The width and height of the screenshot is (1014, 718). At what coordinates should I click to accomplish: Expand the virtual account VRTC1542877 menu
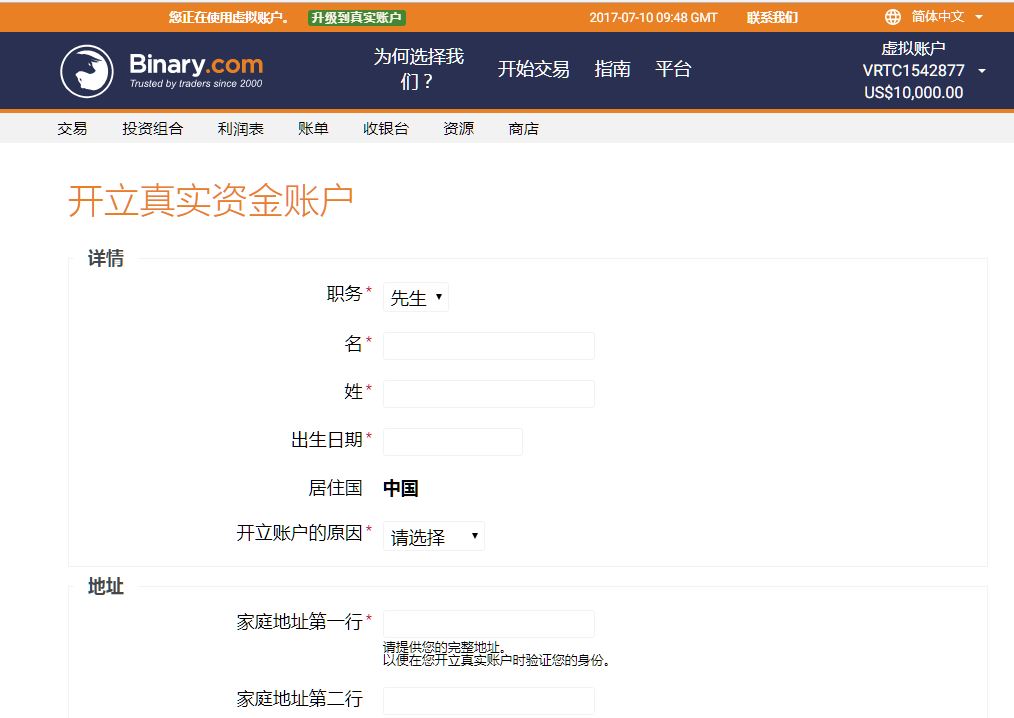click(x=923, y=70)
